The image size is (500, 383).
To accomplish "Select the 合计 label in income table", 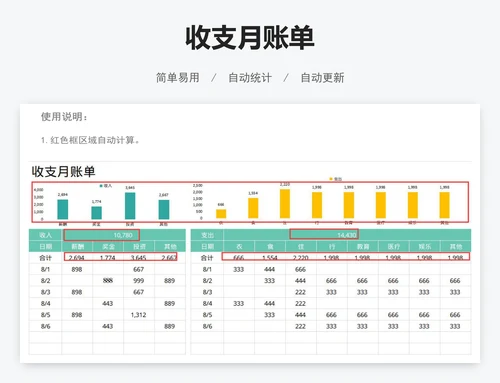I will tap(45, 258).
